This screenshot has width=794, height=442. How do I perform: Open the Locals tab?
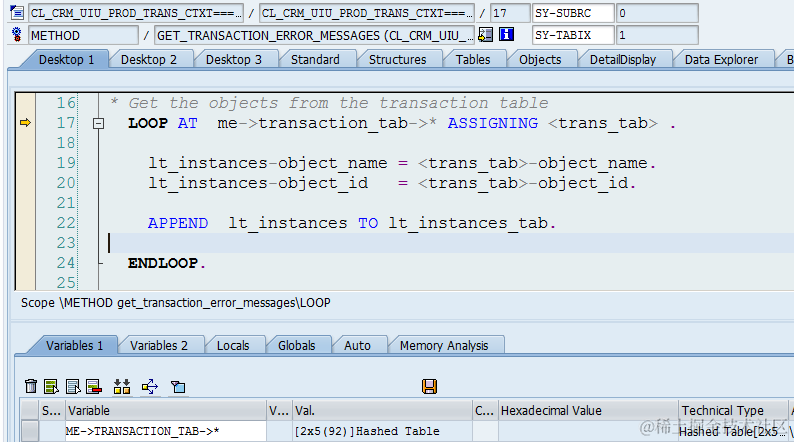coord(233,346)
